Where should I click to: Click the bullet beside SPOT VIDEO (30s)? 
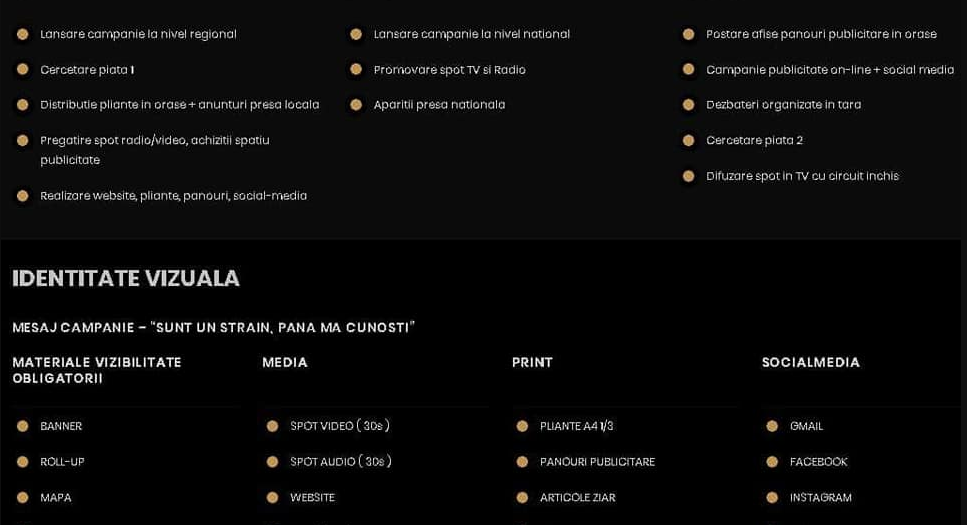pos(272,426)
